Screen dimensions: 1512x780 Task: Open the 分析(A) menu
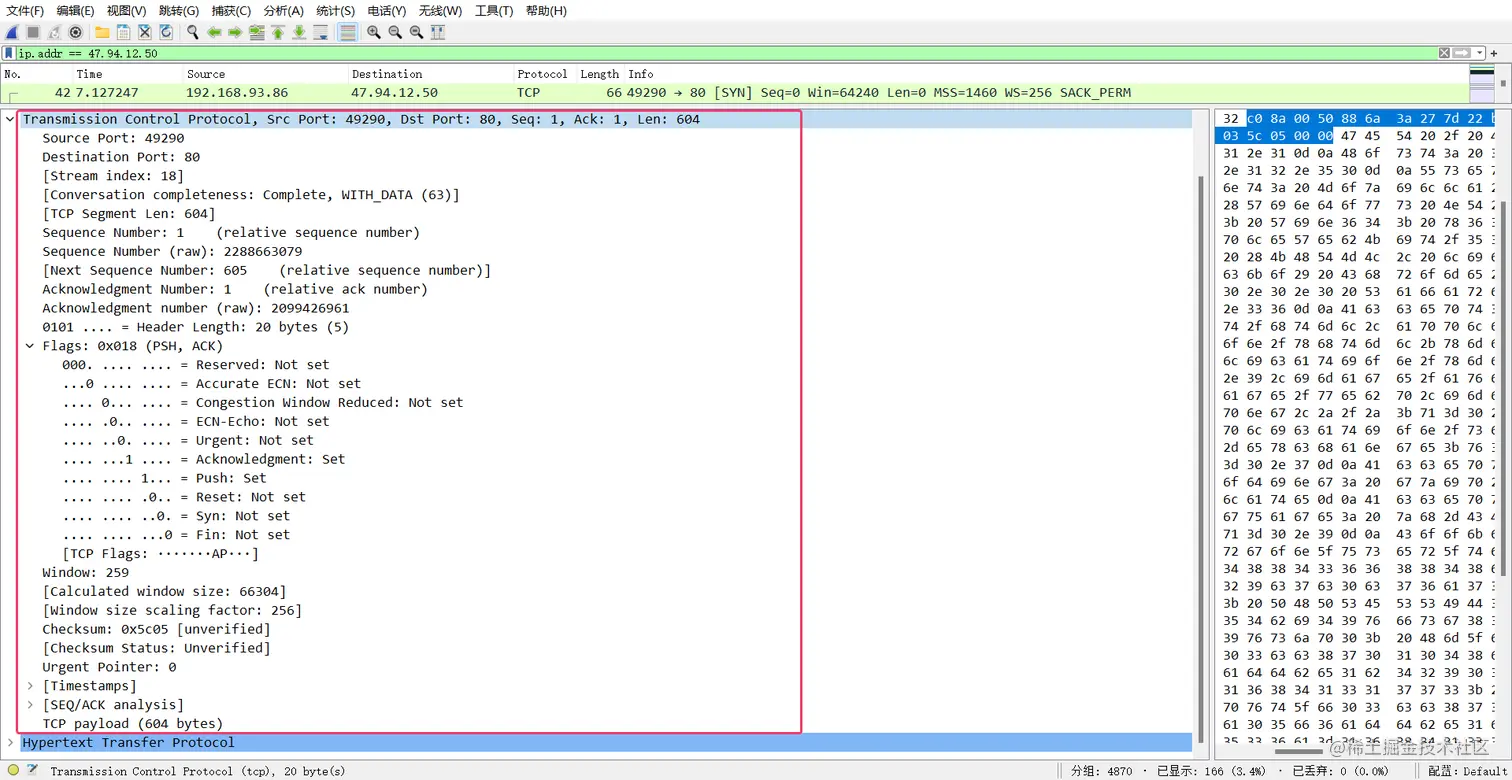coord(284,10)
